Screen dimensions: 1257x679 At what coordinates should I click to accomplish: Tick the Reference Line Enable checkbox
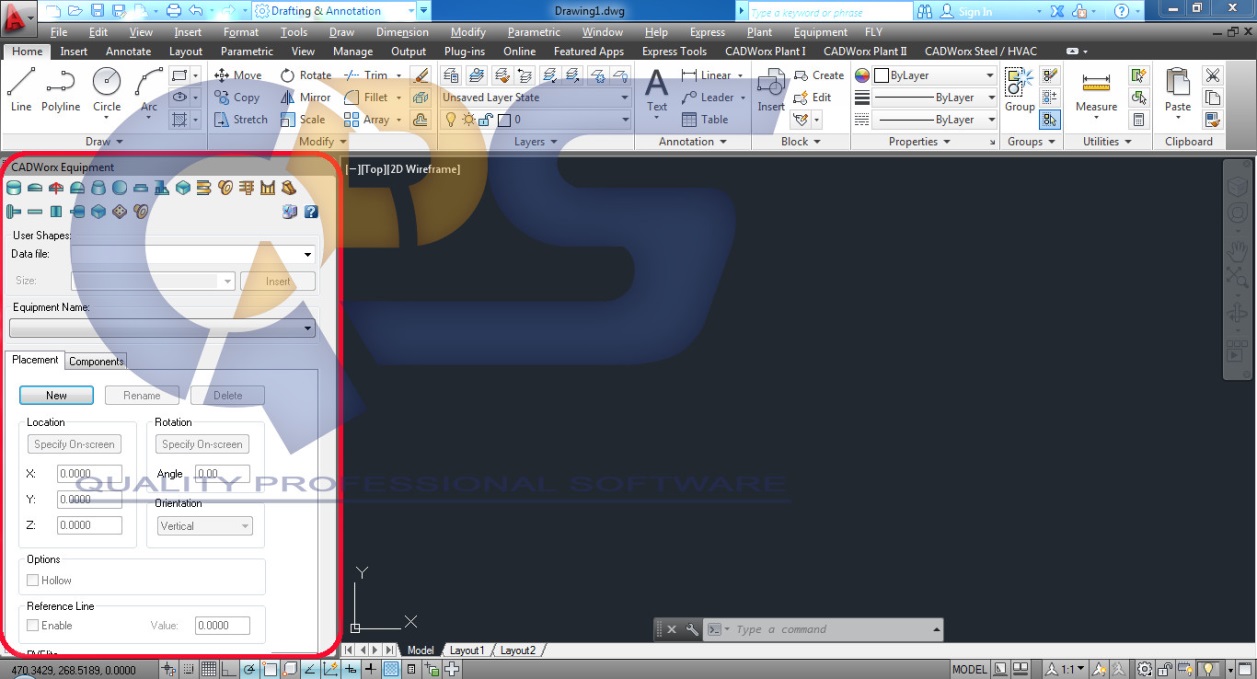33,625
